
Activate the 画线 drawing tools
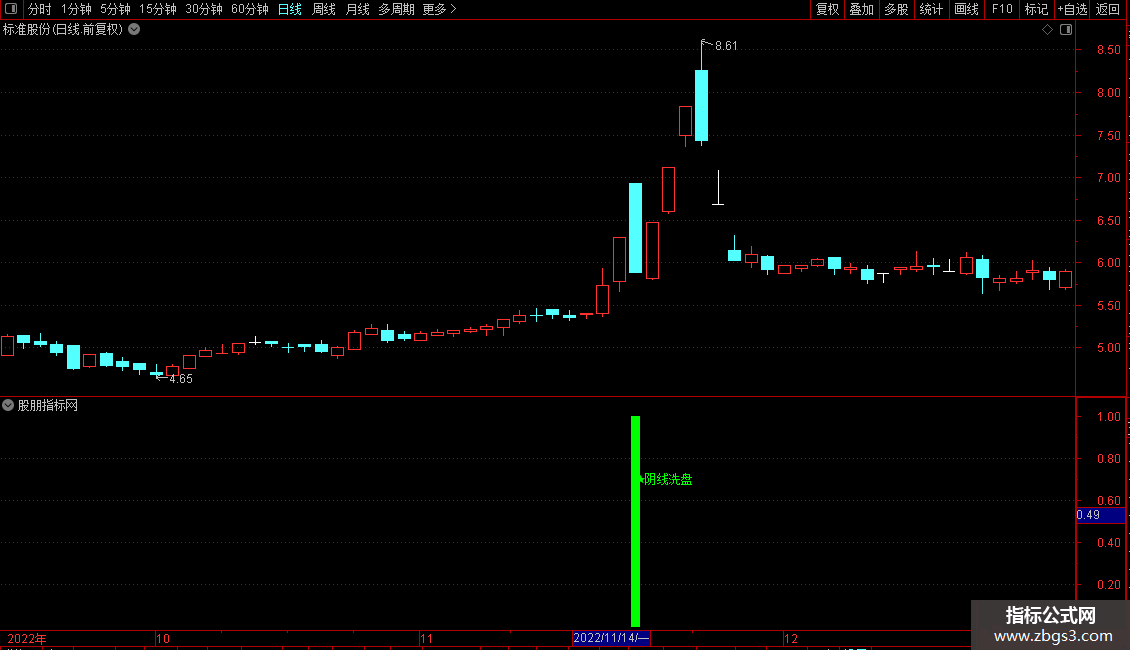click(x=966, y=9)
